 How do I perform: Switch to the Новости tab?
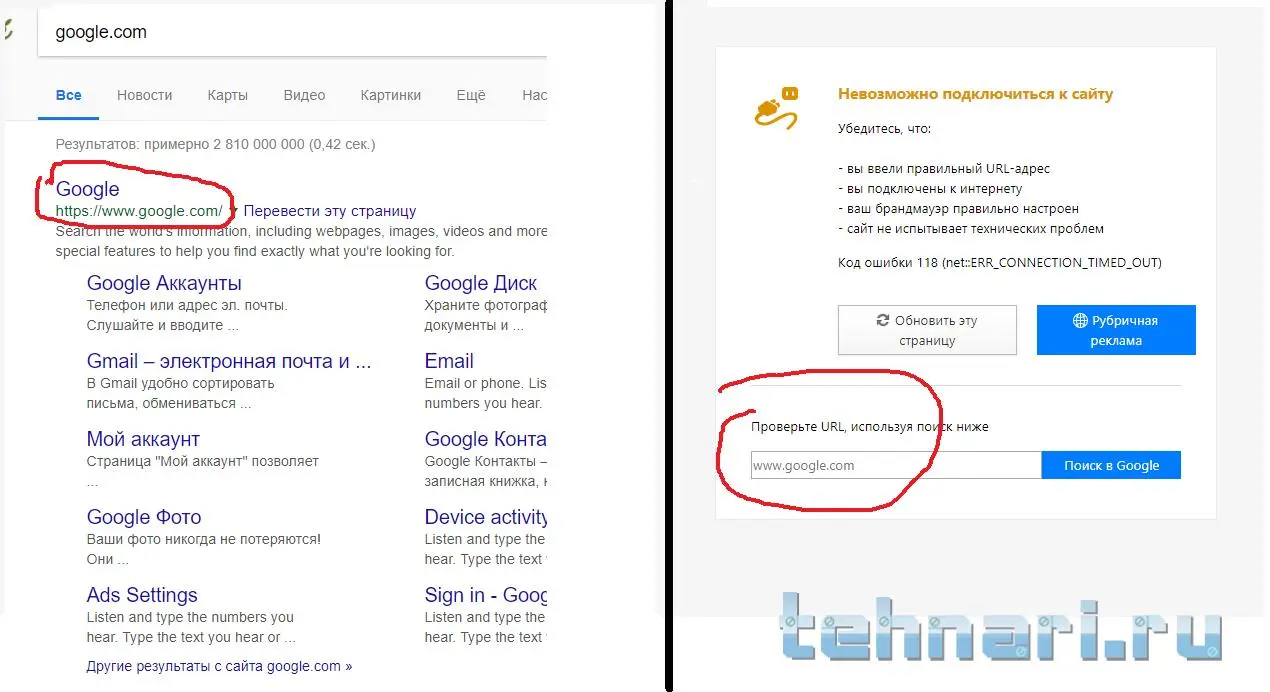click(145, 95)
